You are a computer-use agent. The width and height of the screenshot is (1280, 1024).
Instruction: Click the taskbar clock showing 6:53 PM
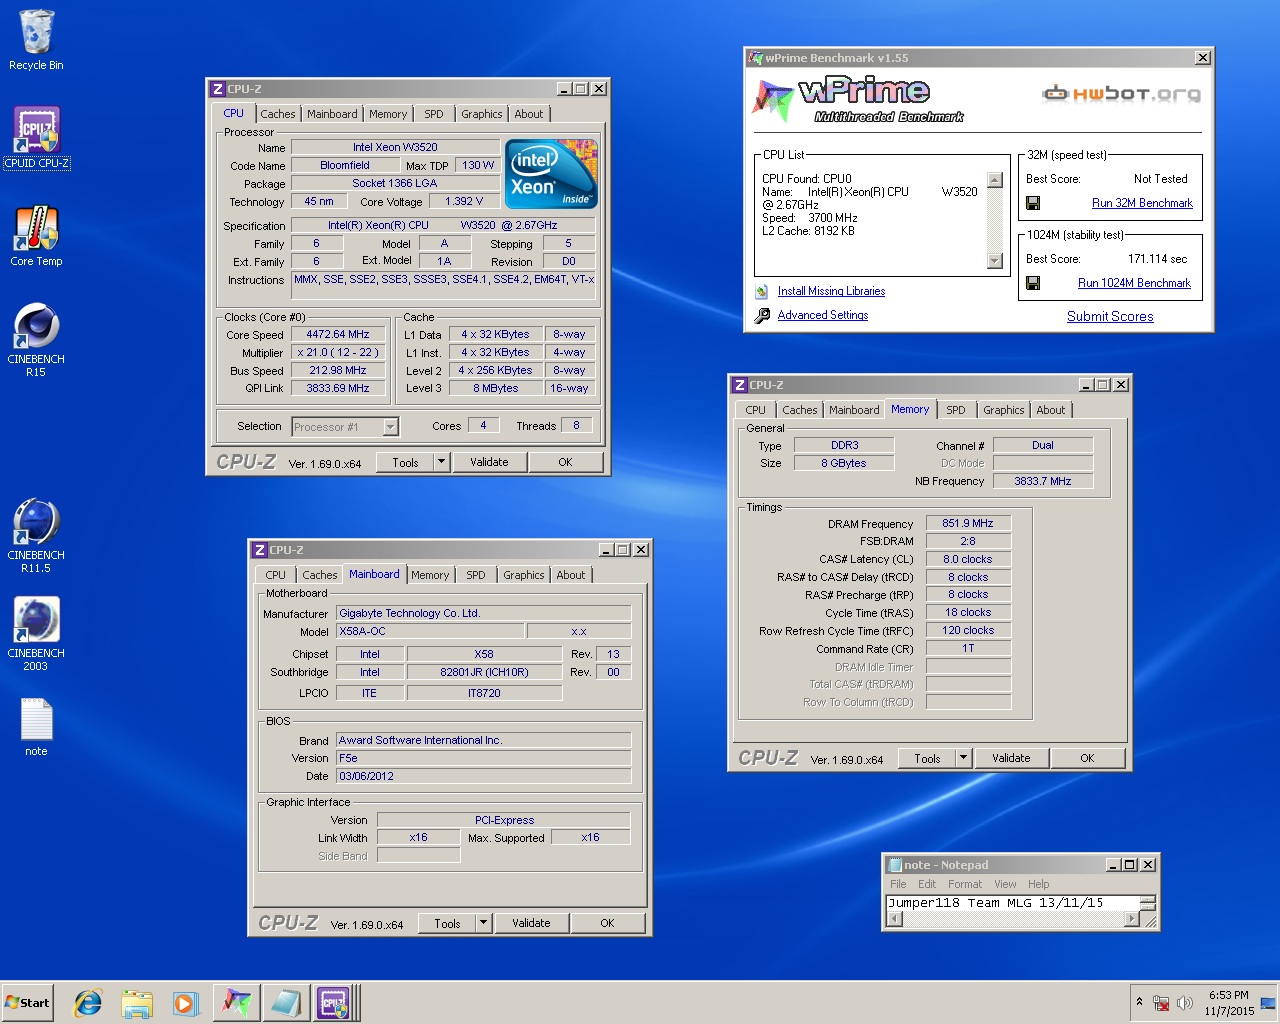click(1228, 1003)
